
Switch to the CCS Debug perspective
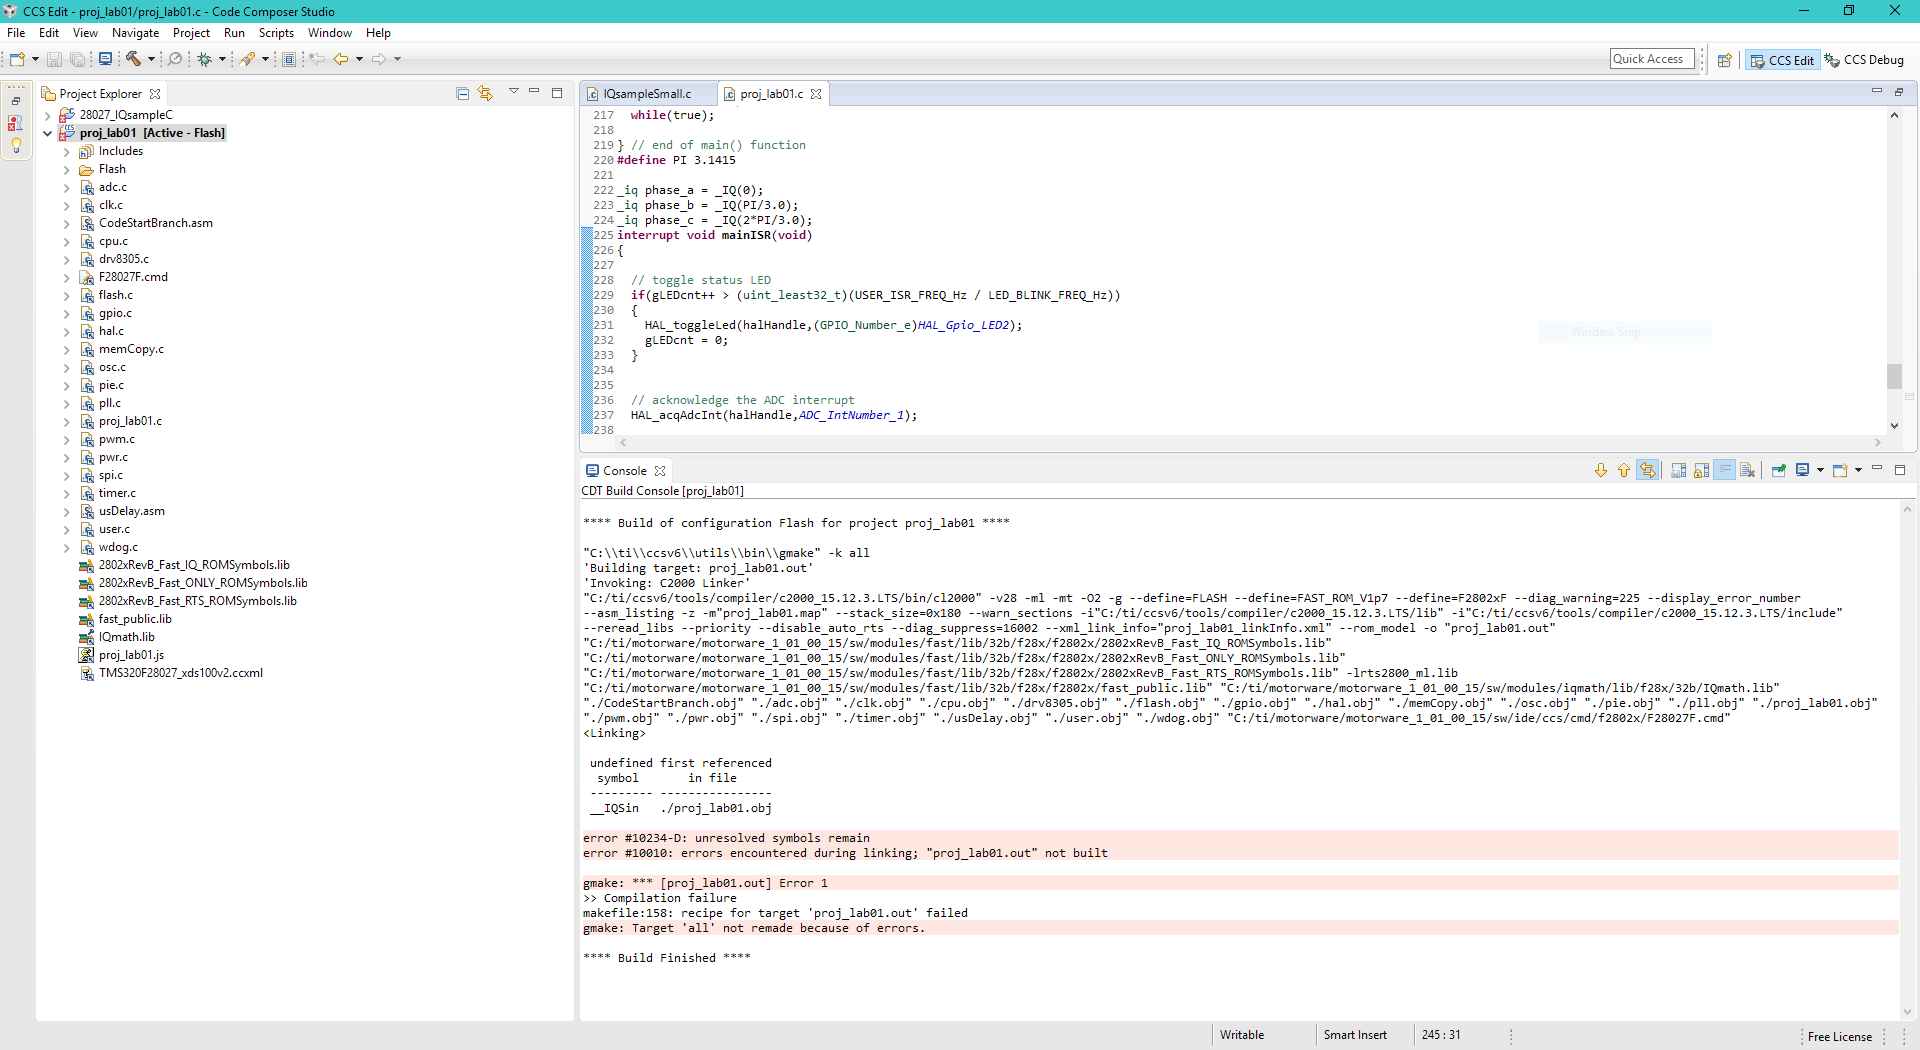click(x=1864, y=60)
